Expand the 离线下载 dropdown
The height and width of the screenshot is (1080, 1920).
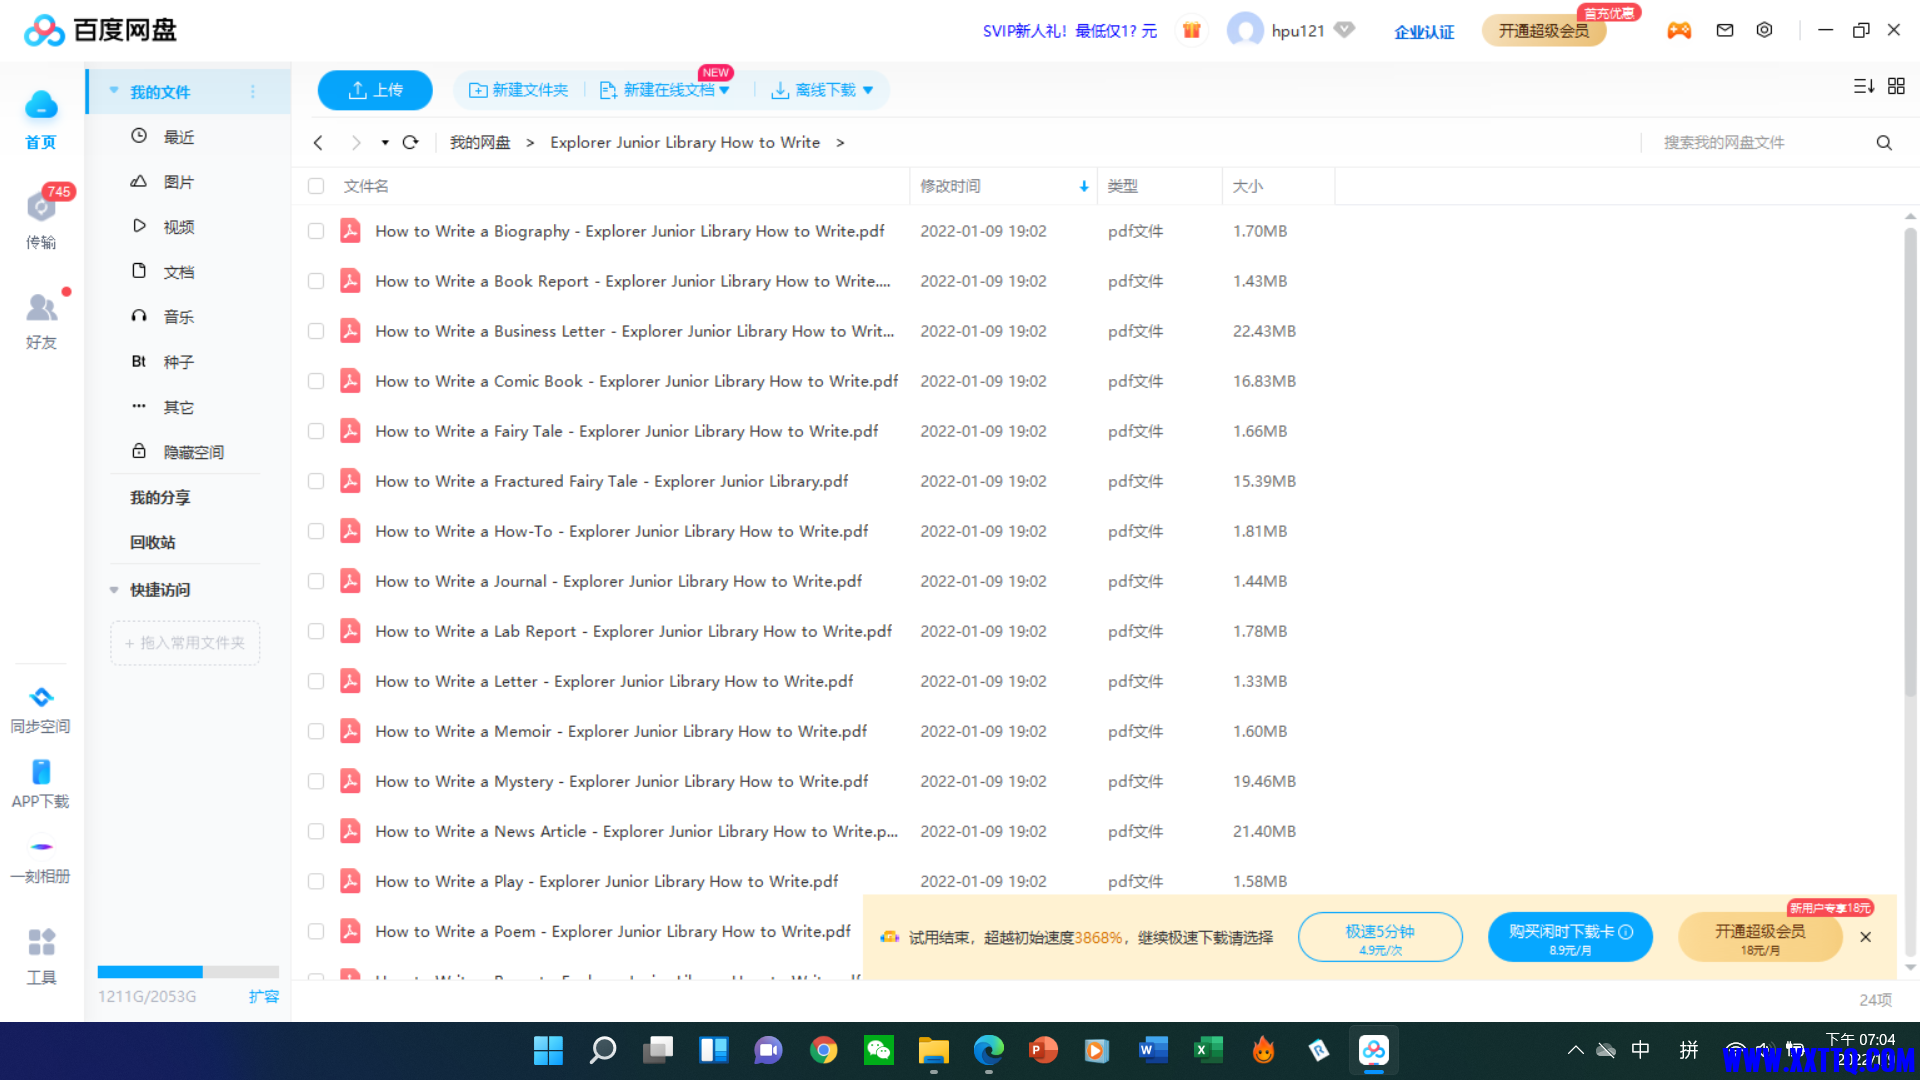tap(868, 90)
